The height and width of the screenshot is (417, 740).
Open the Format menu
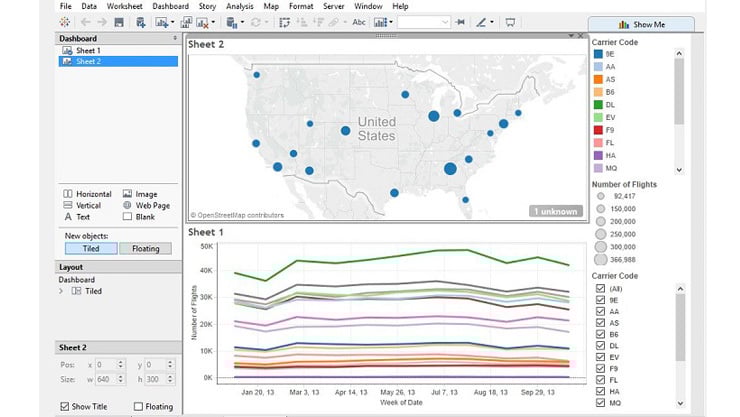point(301,6)
